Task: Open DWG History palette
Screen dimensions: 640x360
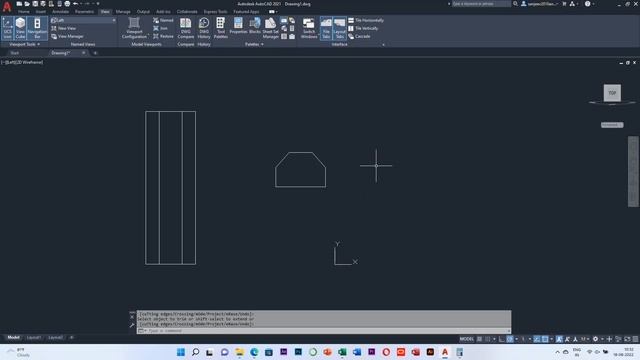Action: point(204,28)
